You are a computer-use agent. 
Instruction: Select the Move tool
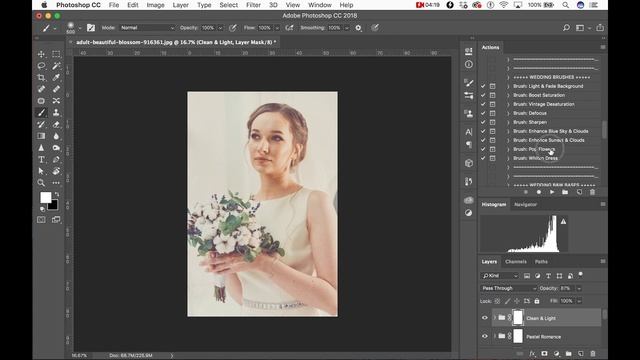[41, 54]
